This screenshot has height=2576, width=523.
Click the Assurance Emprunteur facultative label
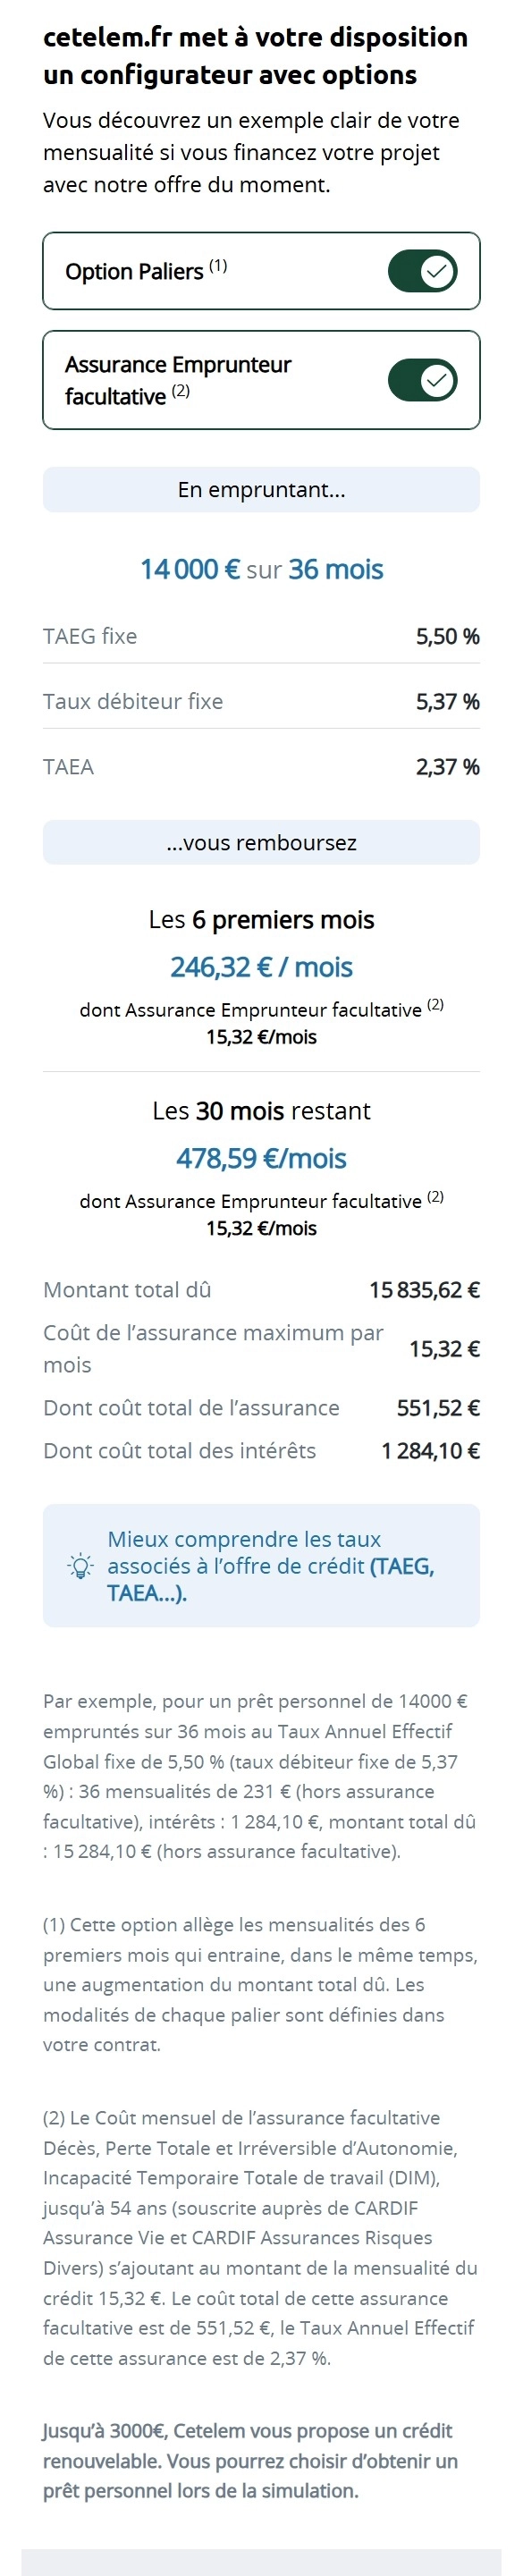[178, 380]
